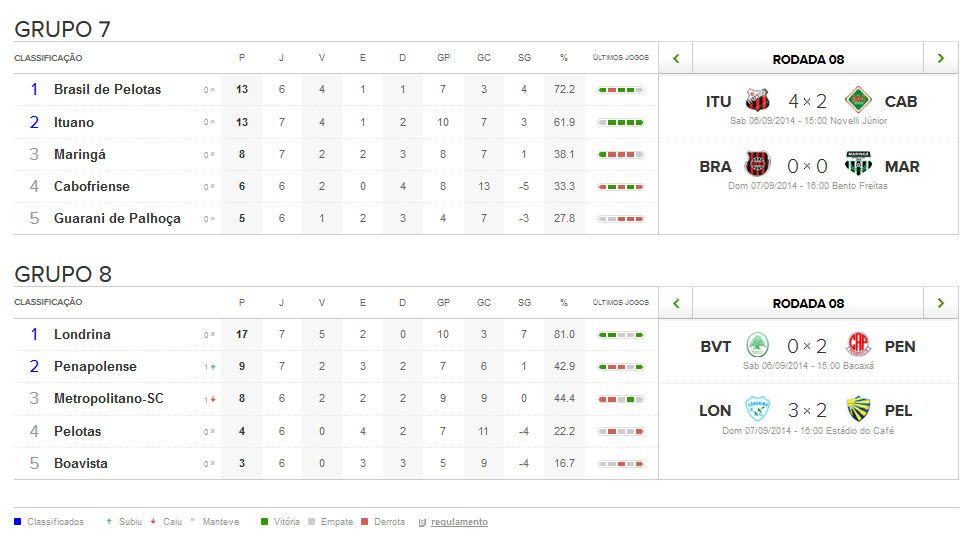Go to next round in Grupo 7
The height and width of the screenshot is (541, 972).
tap(941, 59)
